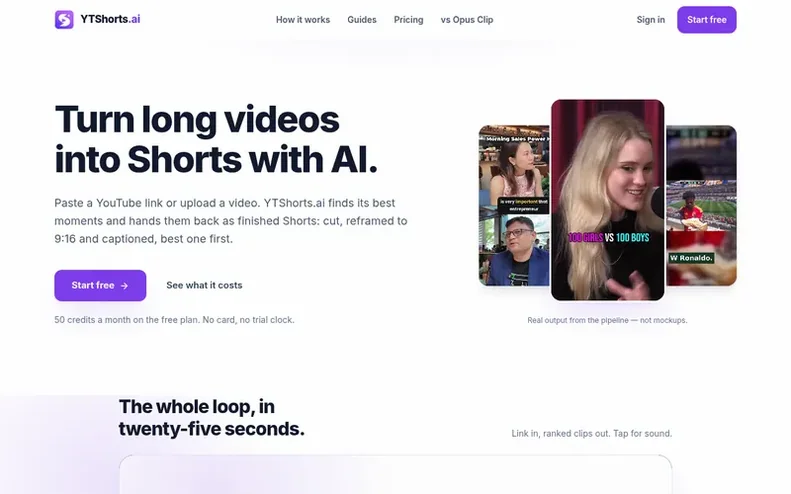The width and height of the screenshot is (791, 494).
Task: Click the Turn long videos into Shorts heading
Action: coord(216,139)
